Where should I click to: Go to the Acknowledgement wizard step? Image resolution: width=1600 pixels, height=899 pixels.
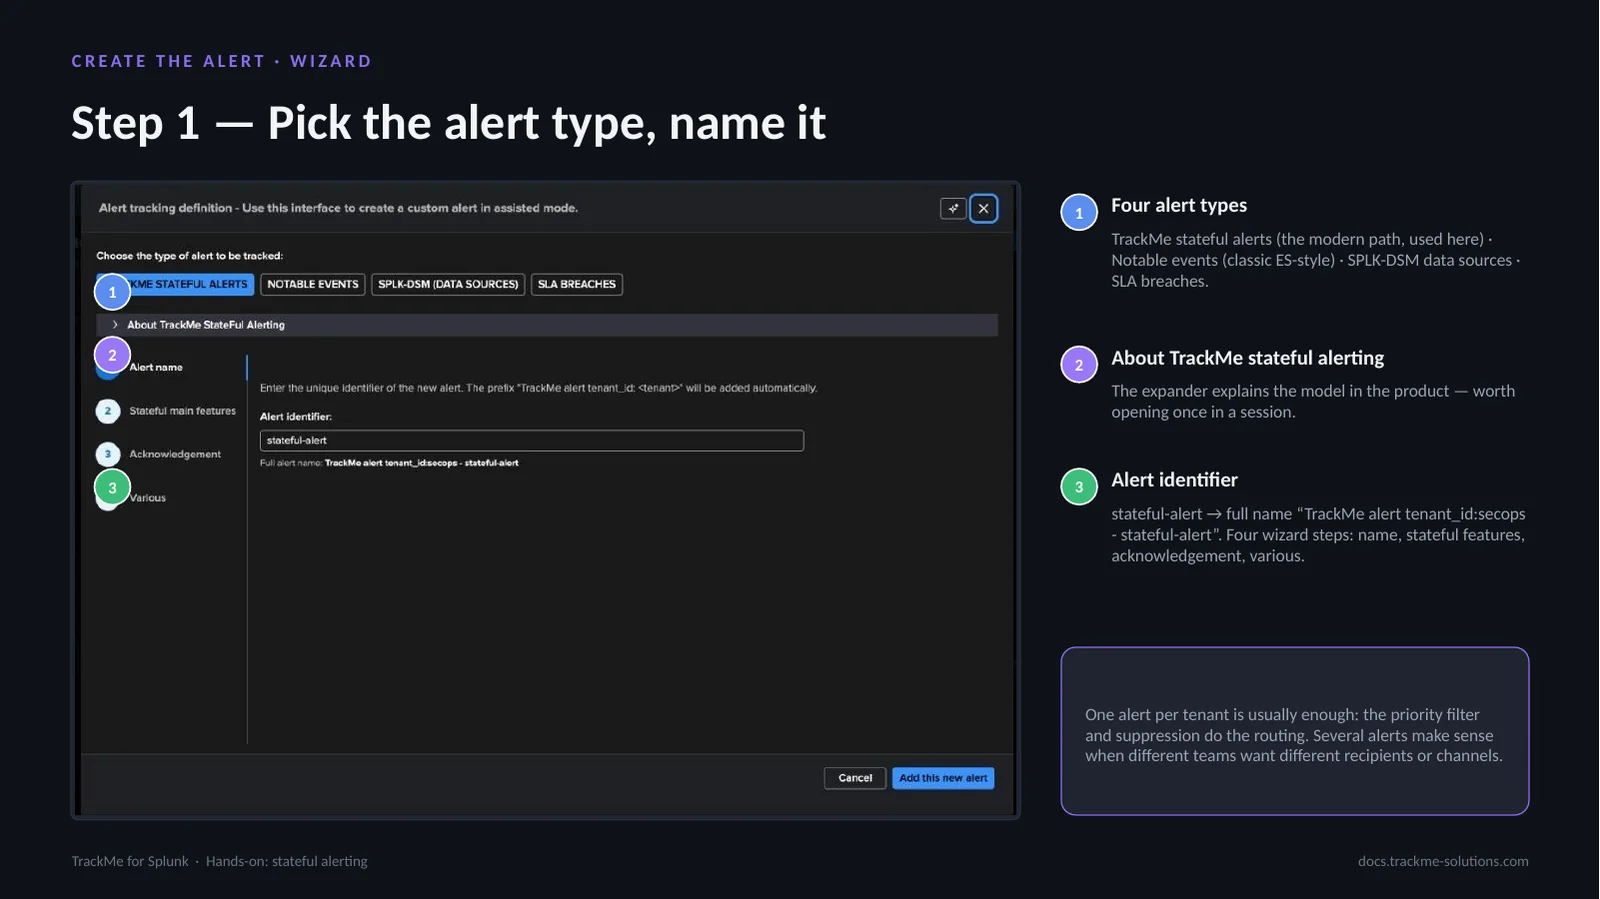coord(175,454)
